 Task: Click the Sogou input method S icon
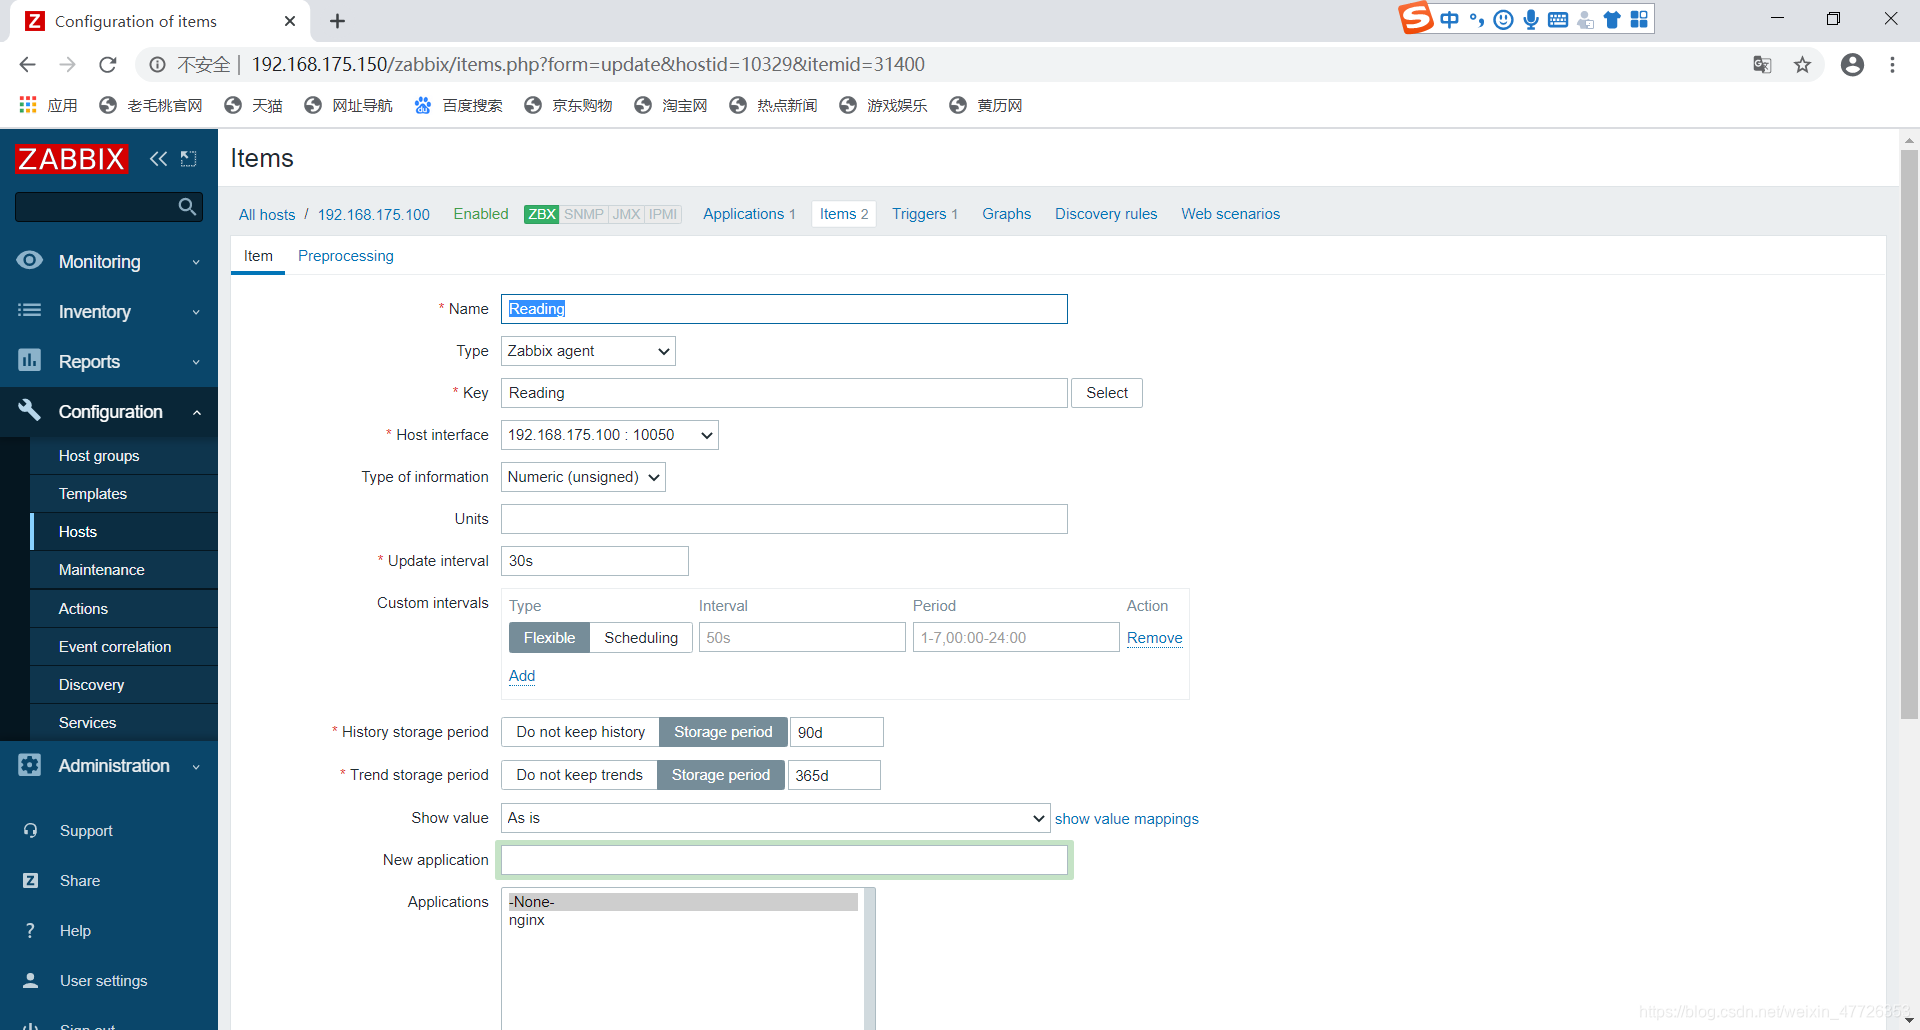[1415, 18]
